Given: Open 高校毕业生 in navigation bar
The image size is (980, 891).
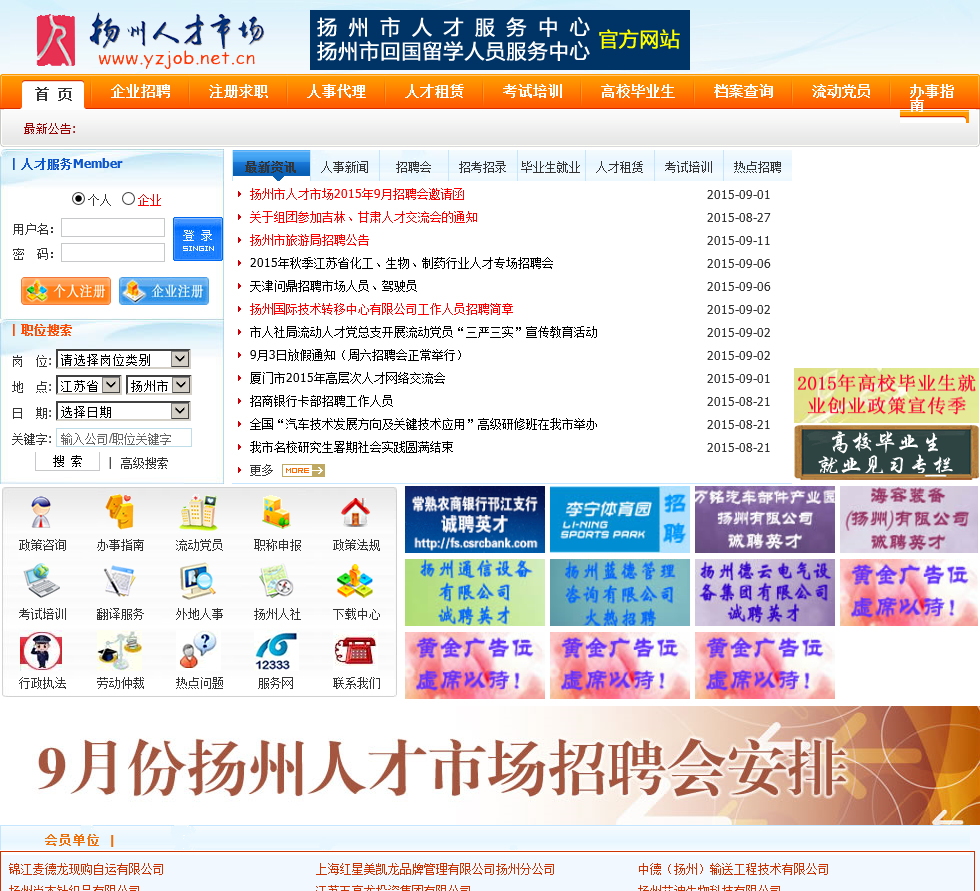Looking at the screenshot, I should pos(638,92).
